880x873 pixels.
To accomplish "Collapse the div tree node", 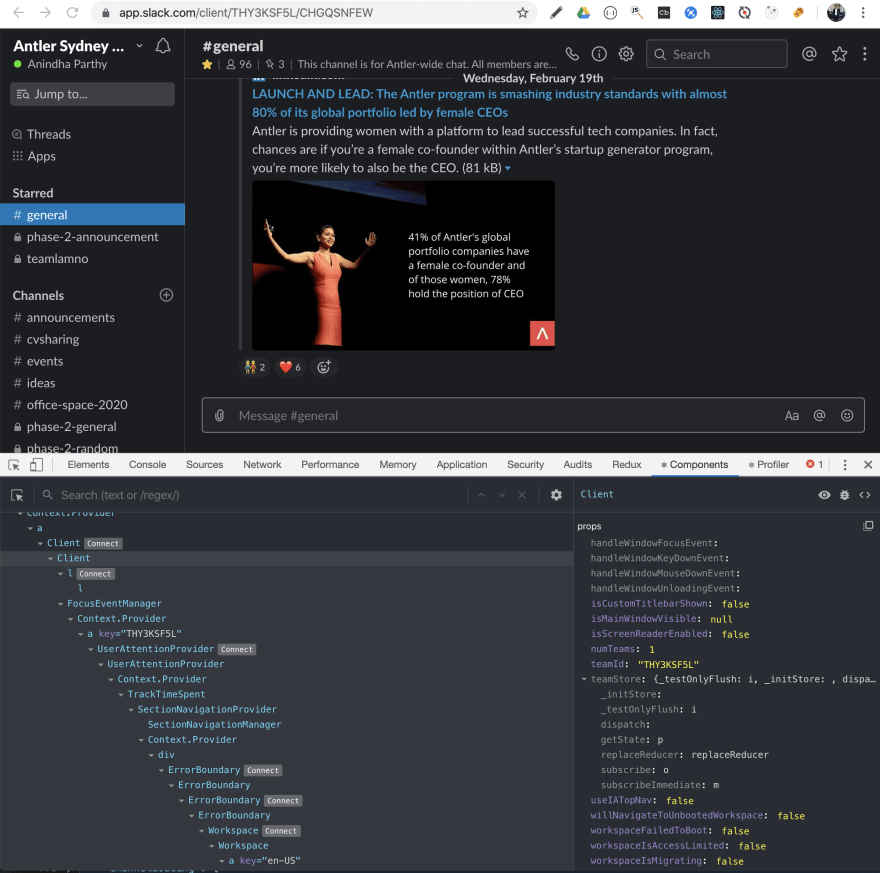I will [152, 755].
